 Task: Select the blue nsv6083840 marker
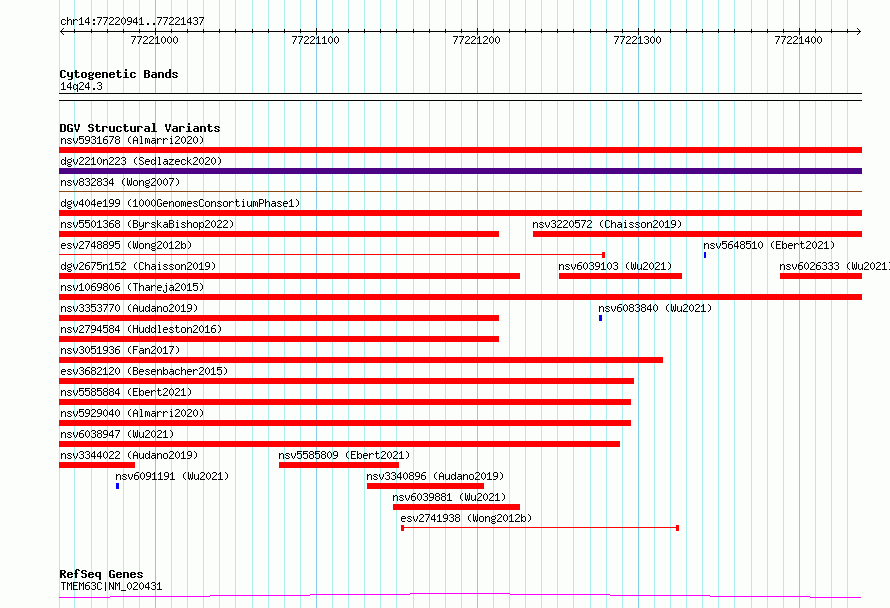[601, 318]
